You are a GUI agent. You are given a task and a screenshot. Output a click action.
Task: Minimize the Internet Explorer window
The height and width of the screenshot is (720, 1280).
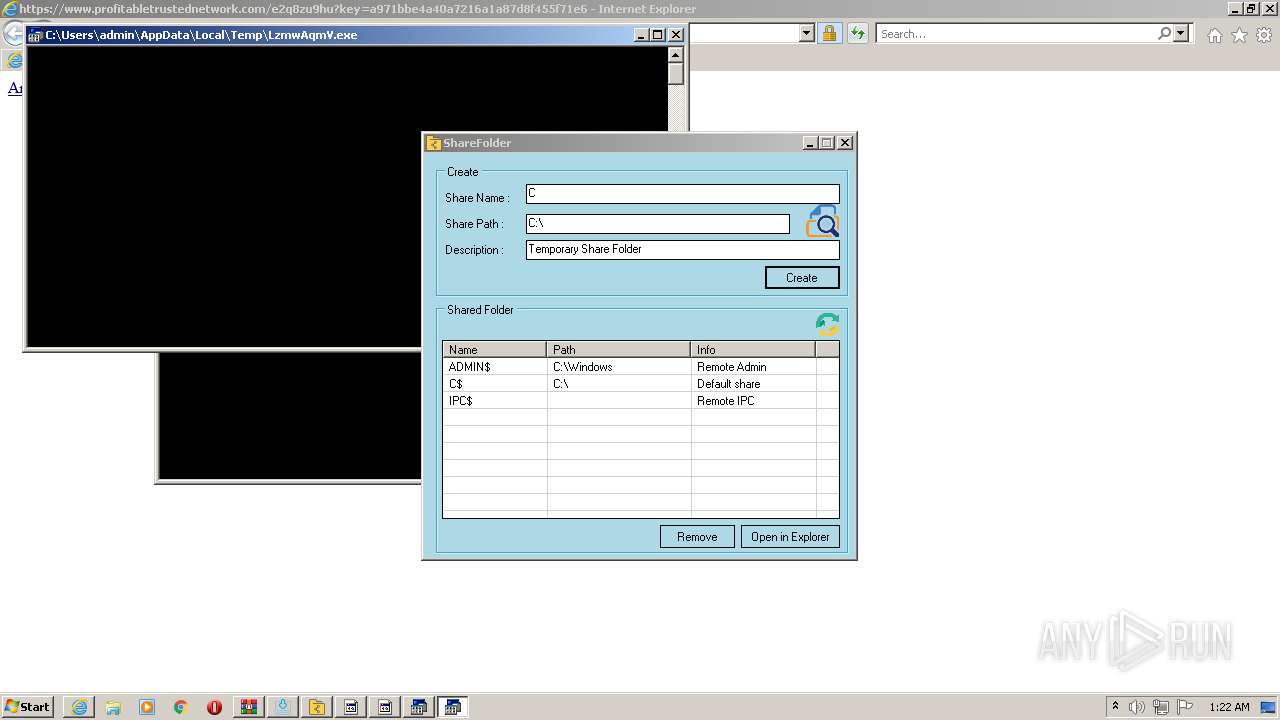coord(1234,8)
